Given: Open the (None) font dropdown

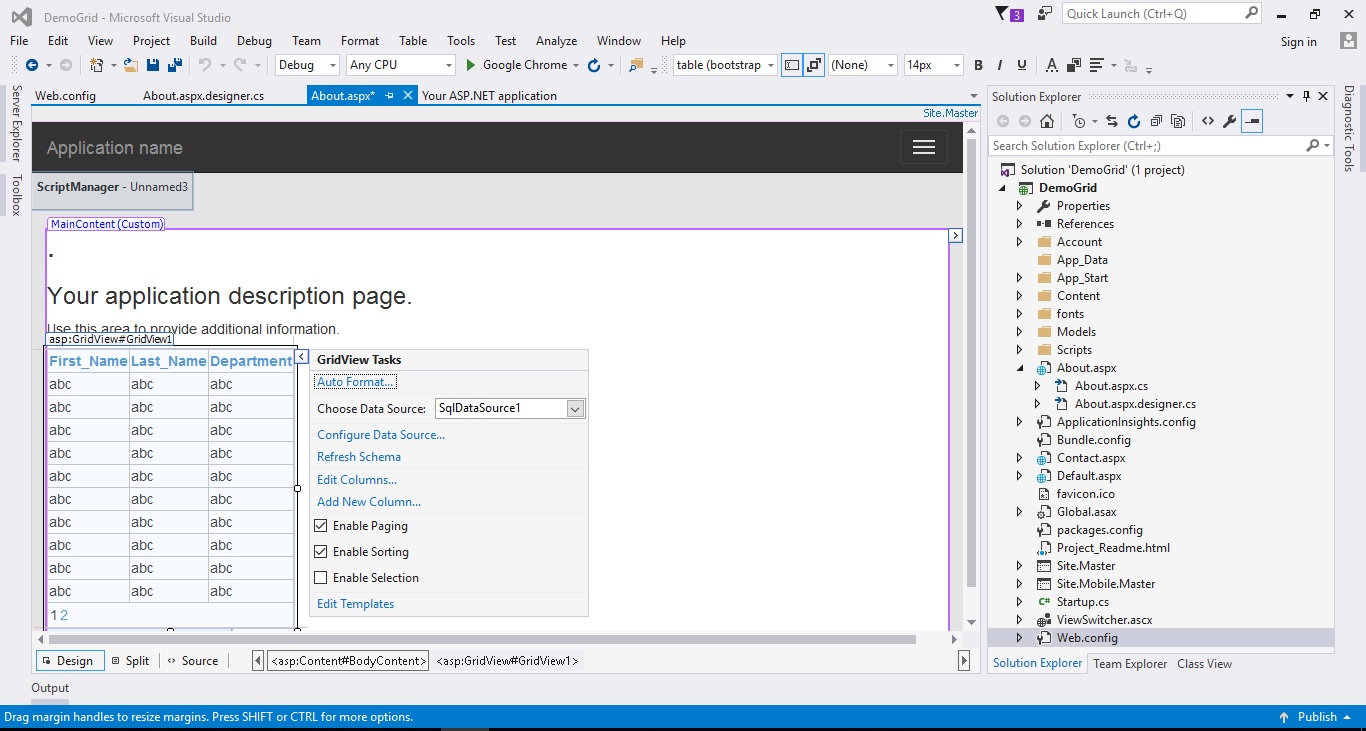Looking at the screenshot, I should click(862, 65).
